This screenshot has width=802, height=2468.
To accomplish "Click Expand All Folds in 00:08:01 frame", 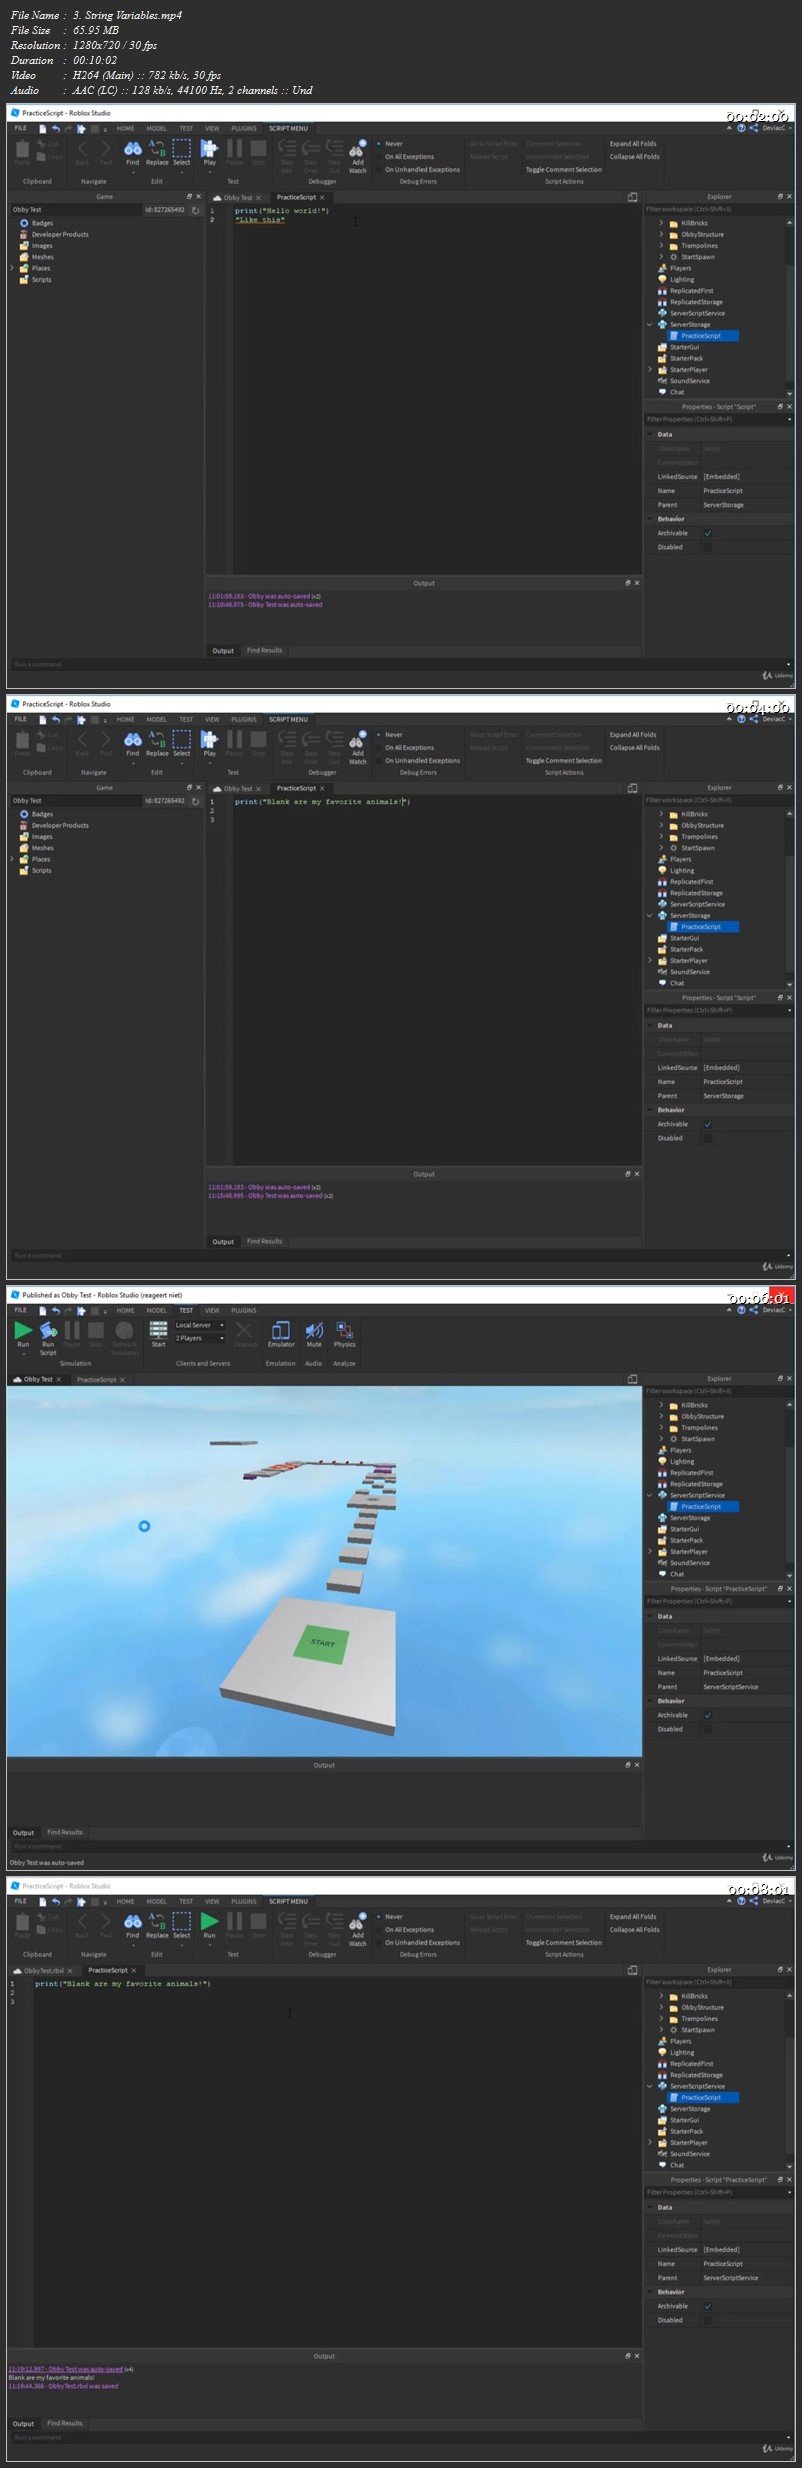I will click(633, 1917).
